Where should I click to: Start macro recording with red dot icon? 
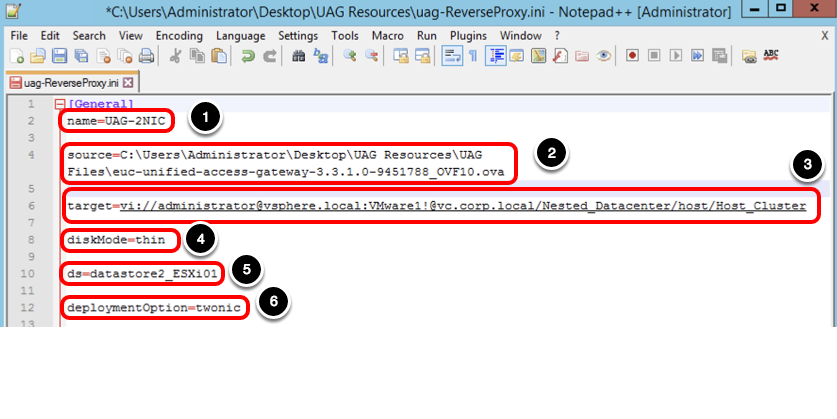[632, 56]
